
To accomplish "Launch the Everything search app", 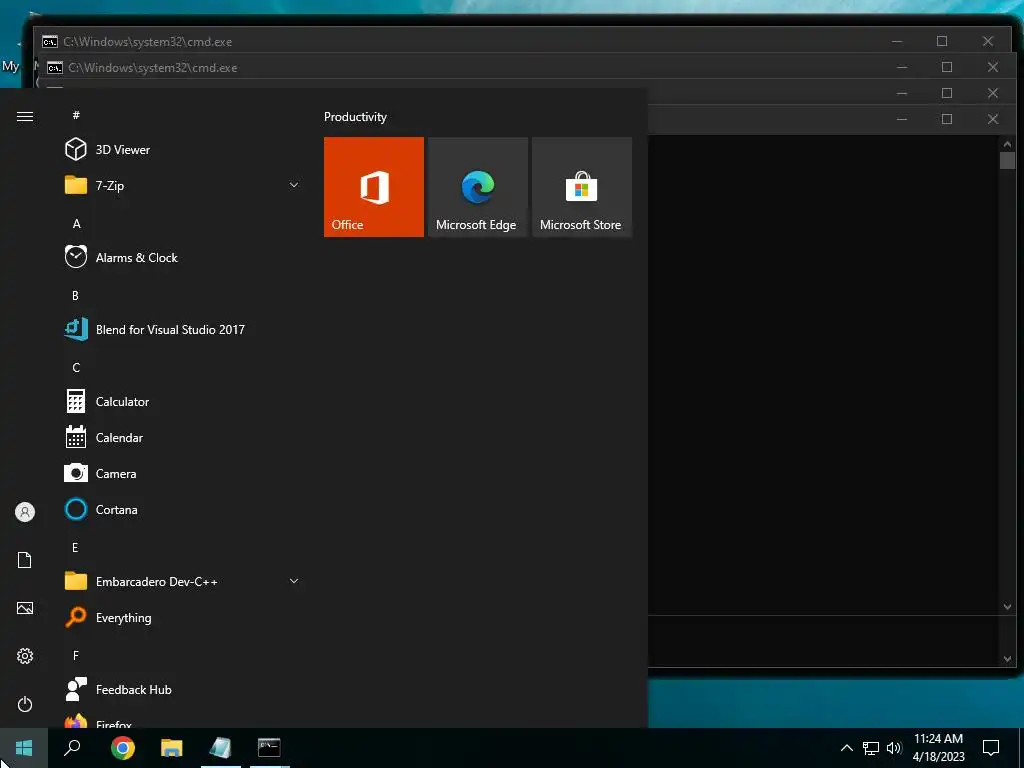I will point(183,617).
